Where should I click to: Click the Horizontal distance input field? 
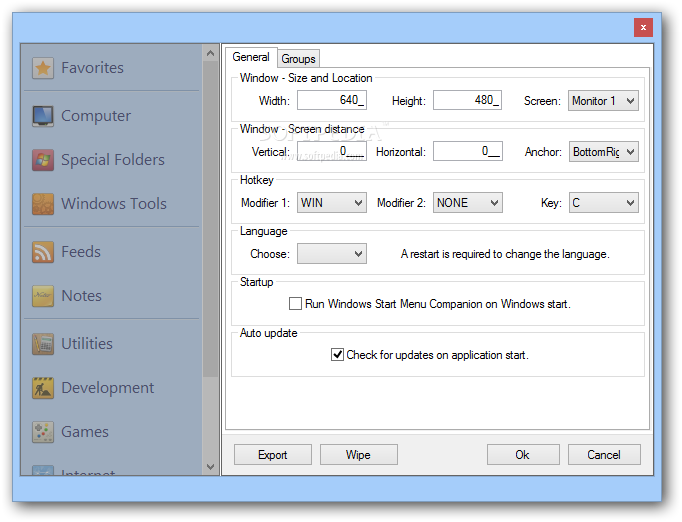(468, 151)
